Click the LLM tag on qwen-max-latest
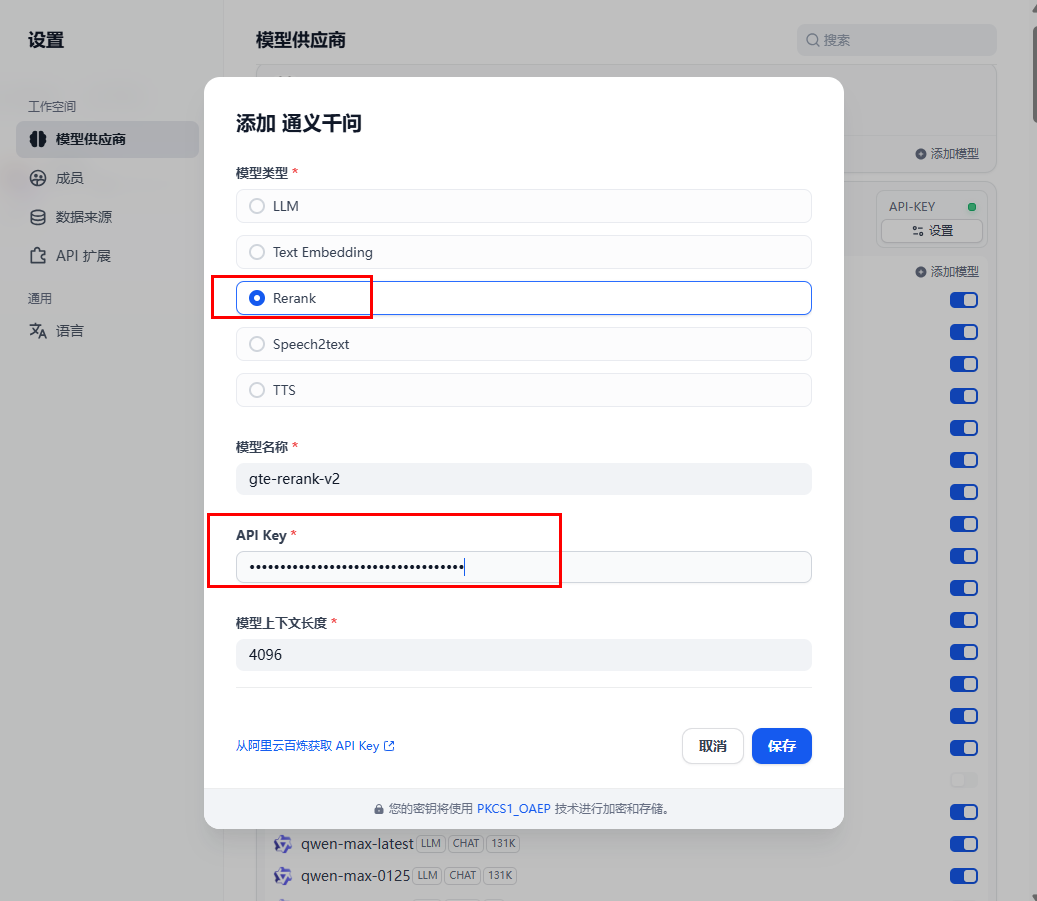 click(431, 843)
